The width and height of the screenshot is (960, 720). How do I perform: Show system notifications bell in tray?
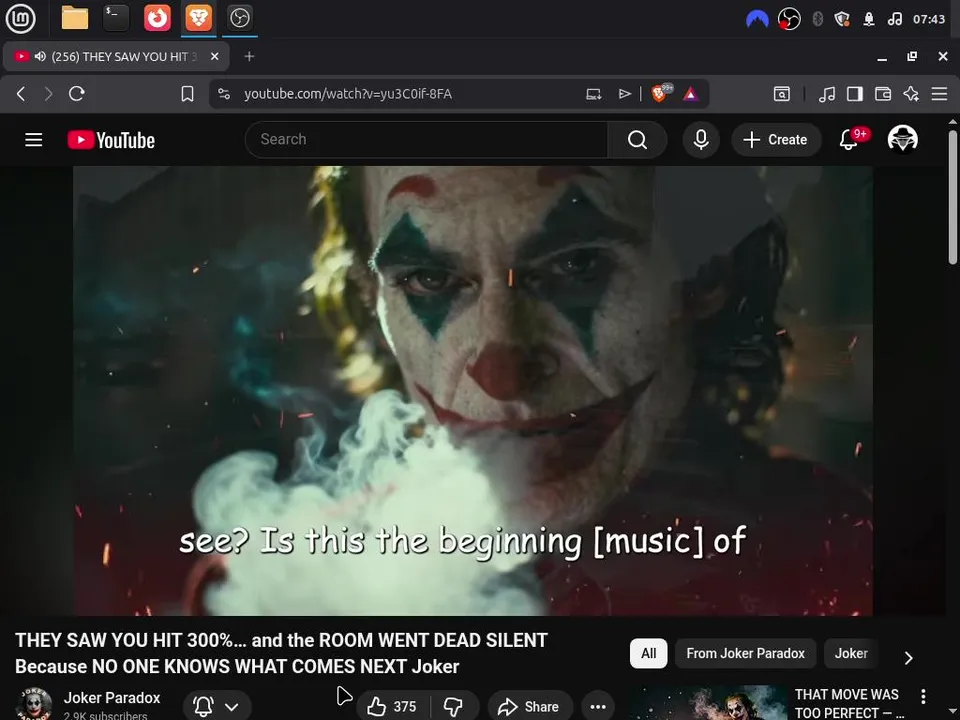click(x=869, y=19)
